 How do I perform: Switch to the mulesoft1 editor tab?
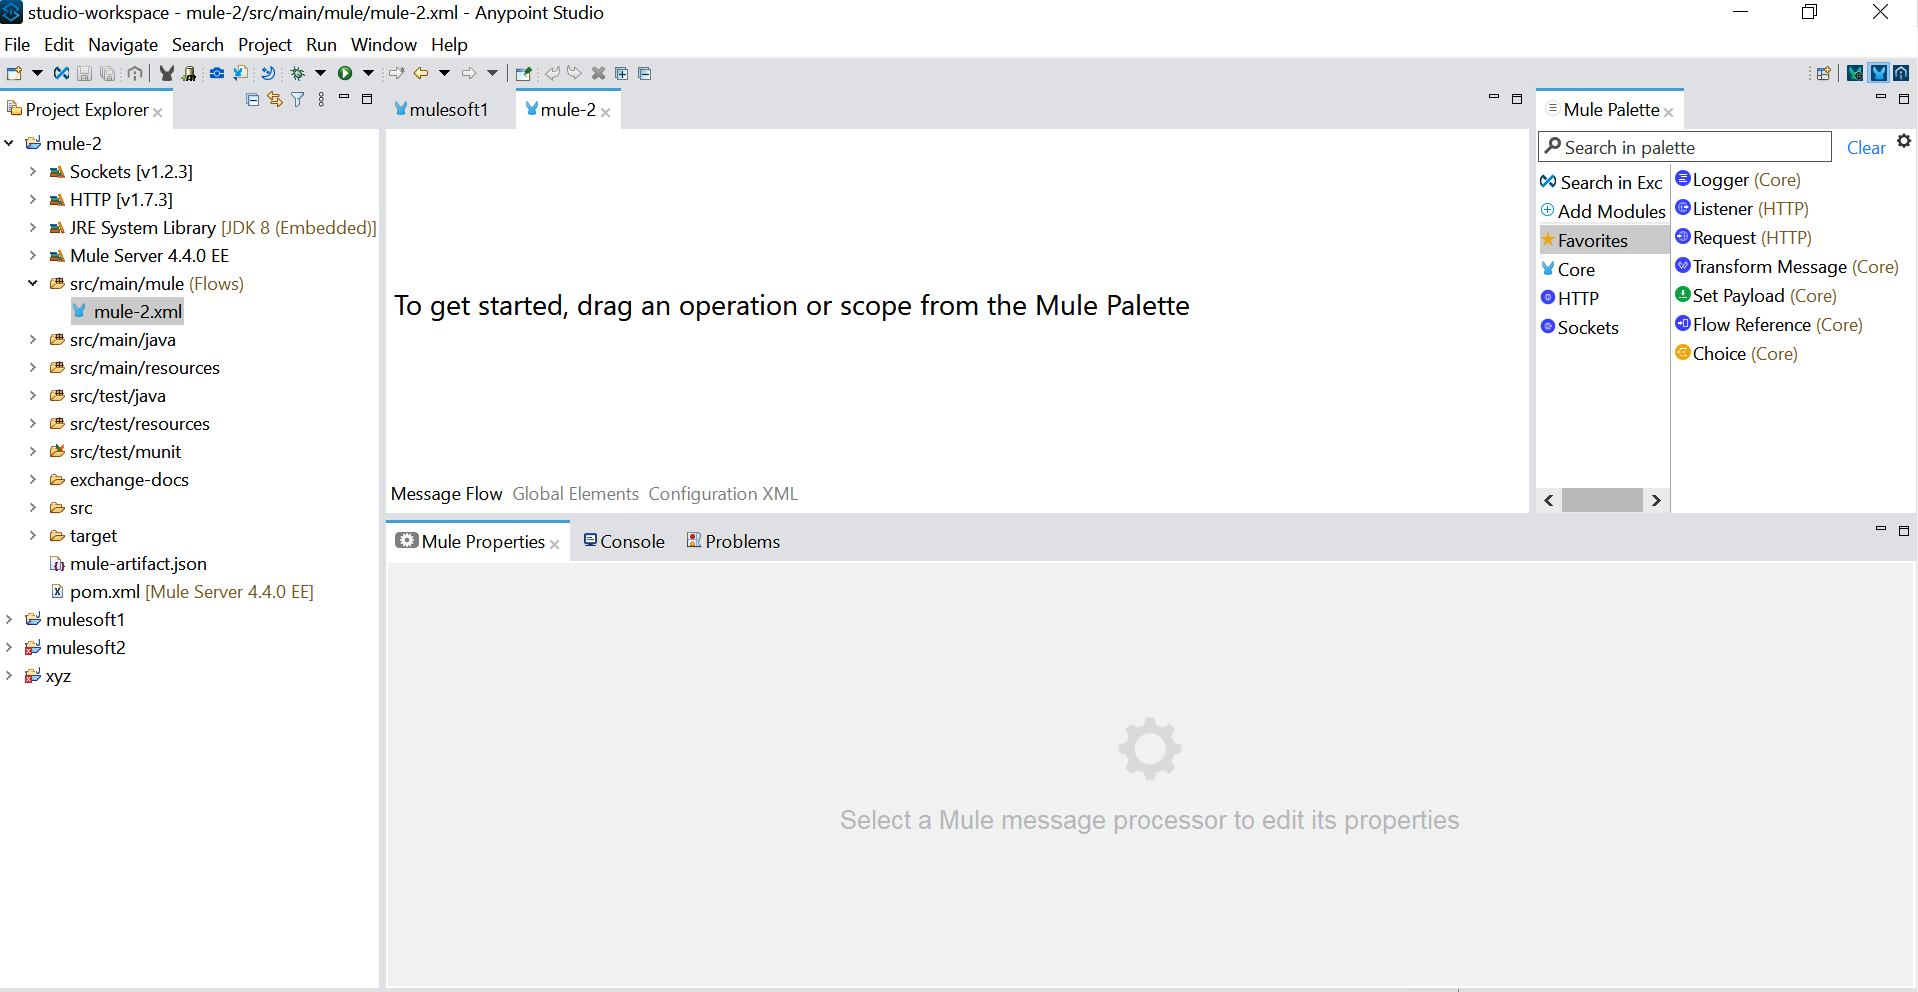[441, 109]
